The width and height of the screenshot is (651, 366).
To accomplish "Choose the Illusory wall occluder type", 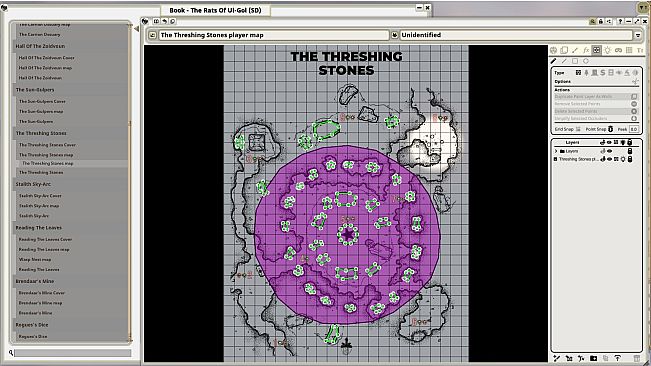I will tap(619, 73).
